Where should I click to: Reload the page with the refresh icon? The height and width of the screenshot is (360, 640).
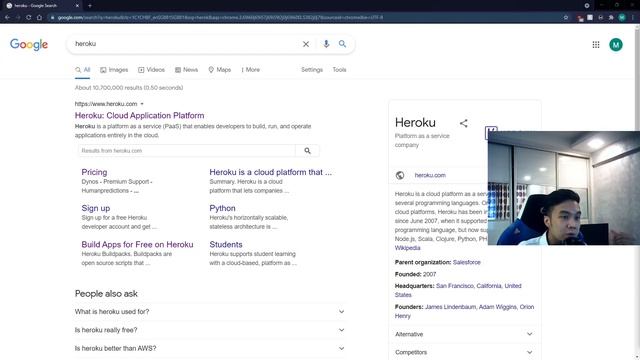click(29, 18)
